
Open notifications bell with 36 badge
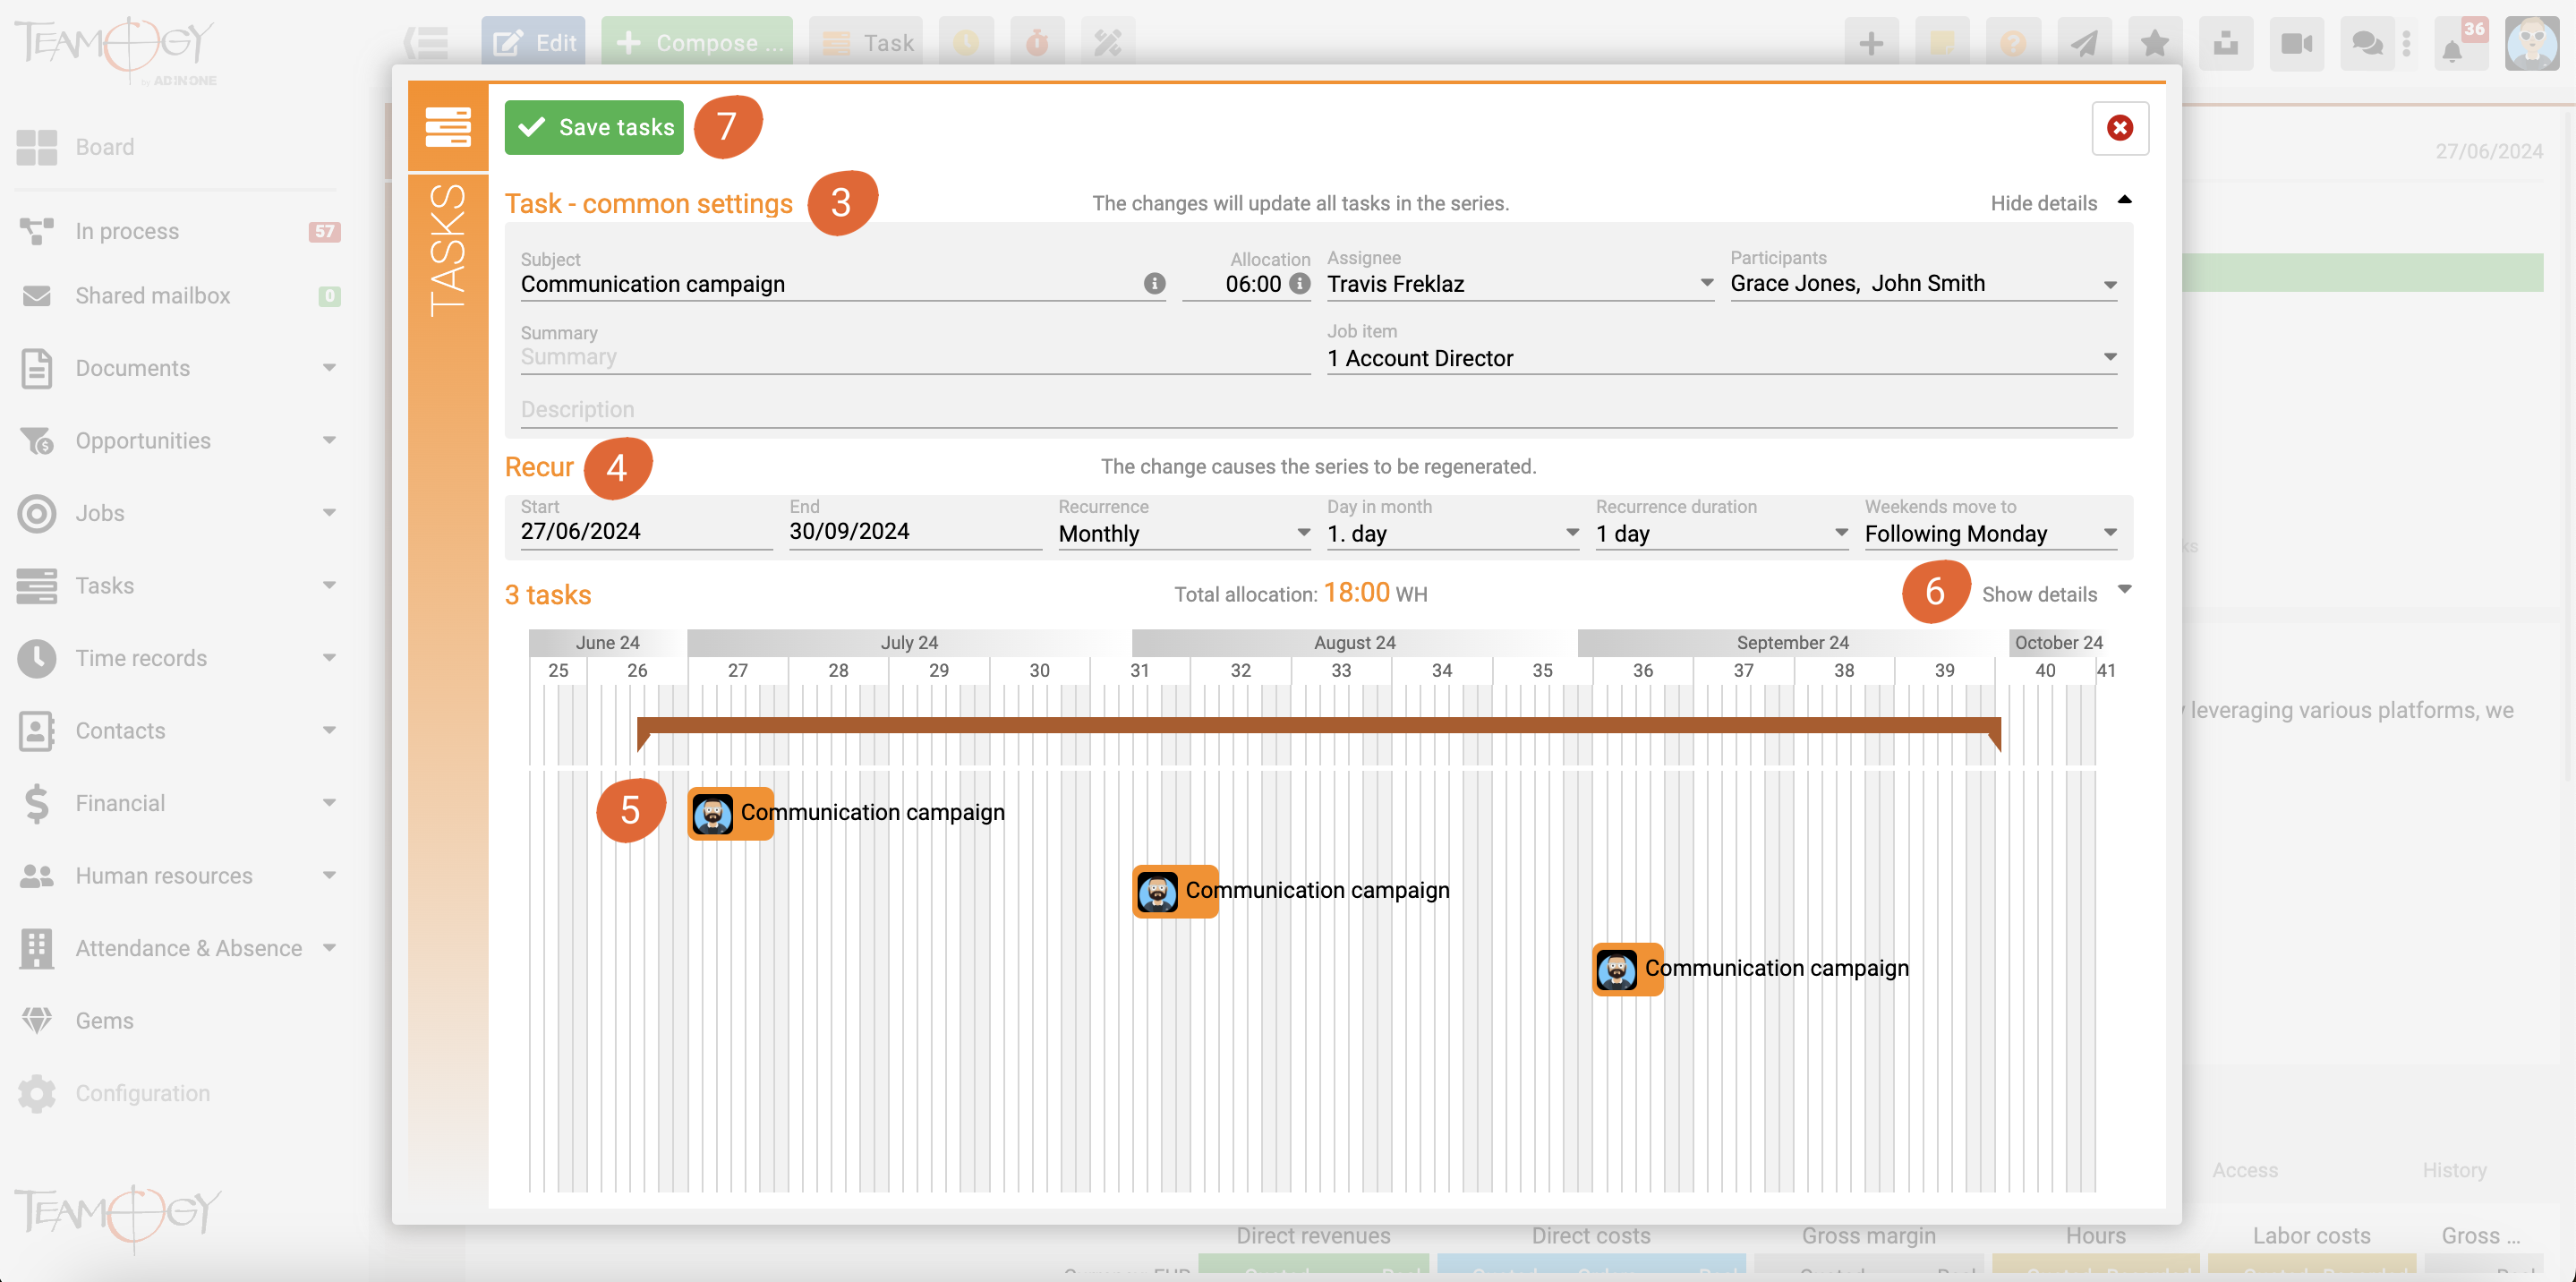point(2460,43)
